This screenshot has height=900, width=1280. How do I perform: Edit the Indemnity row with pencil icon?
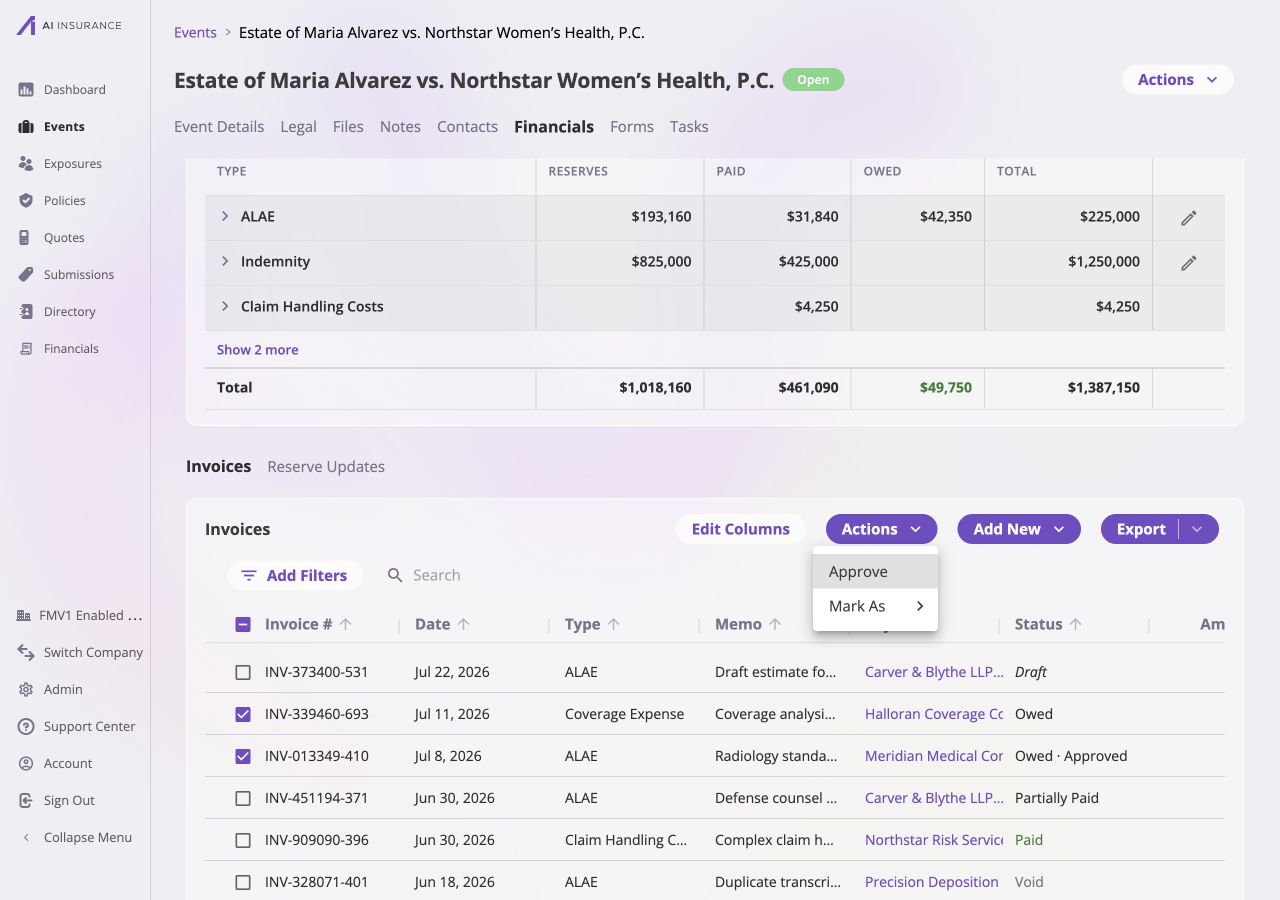point(1189,262)
